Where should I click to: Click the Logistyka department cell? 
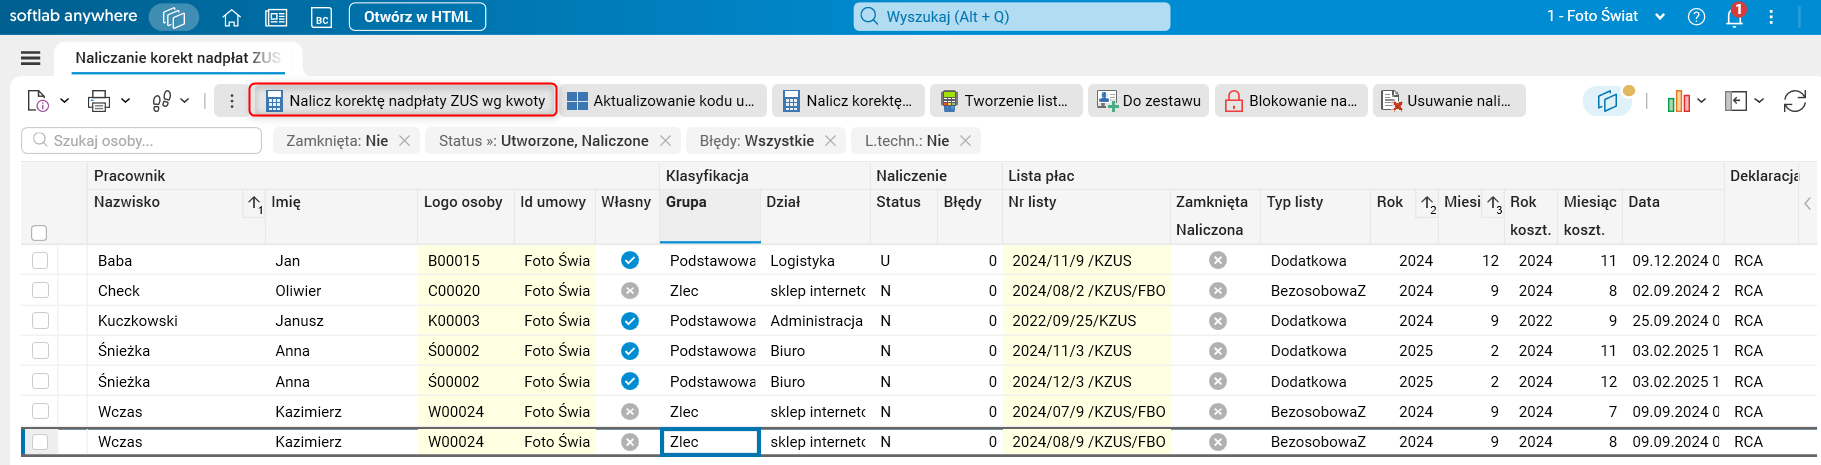(x=815, y=260)
